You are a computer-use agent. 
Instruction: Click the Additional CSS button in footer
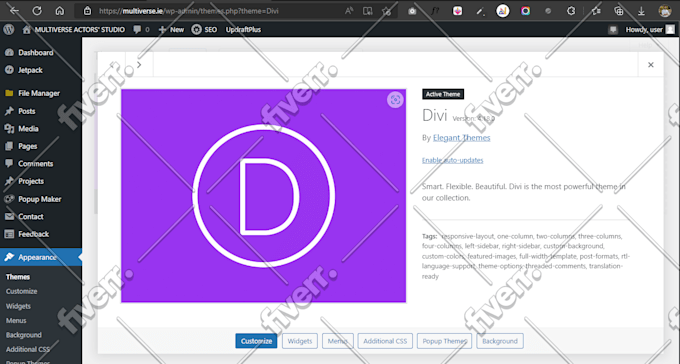tap(385, 341)
